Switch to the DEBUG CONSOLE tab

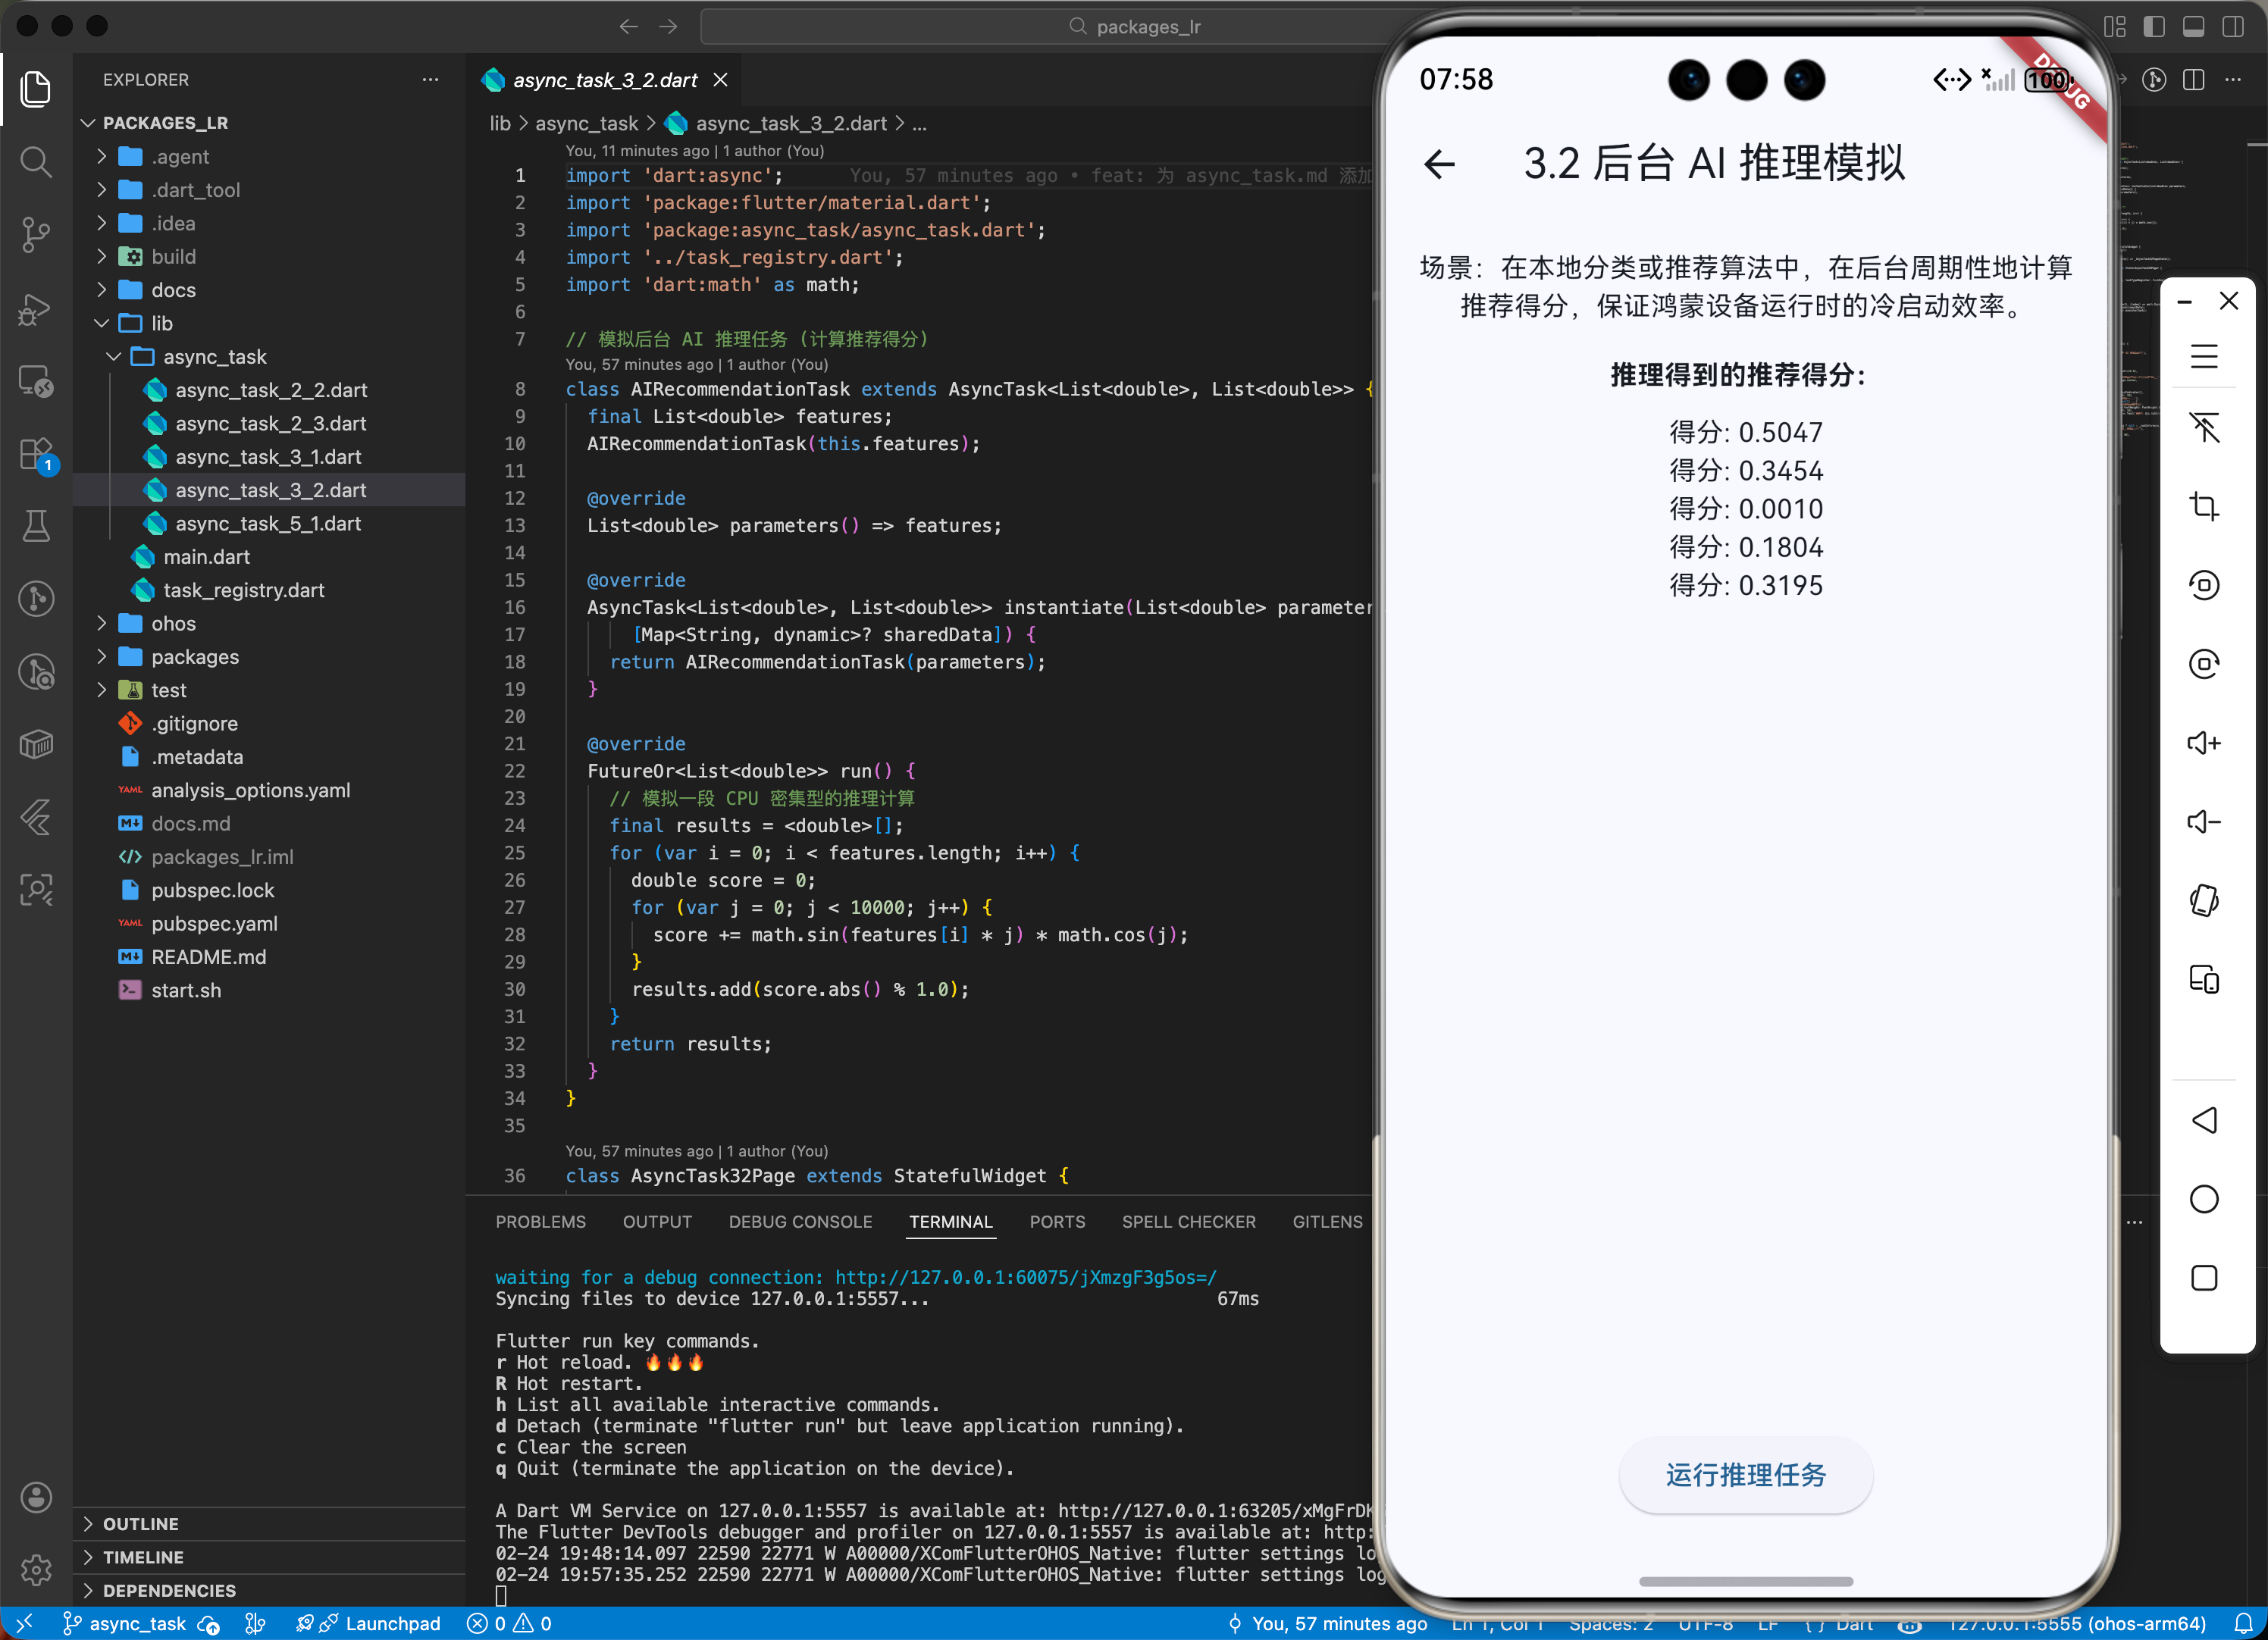[800, 1221]
